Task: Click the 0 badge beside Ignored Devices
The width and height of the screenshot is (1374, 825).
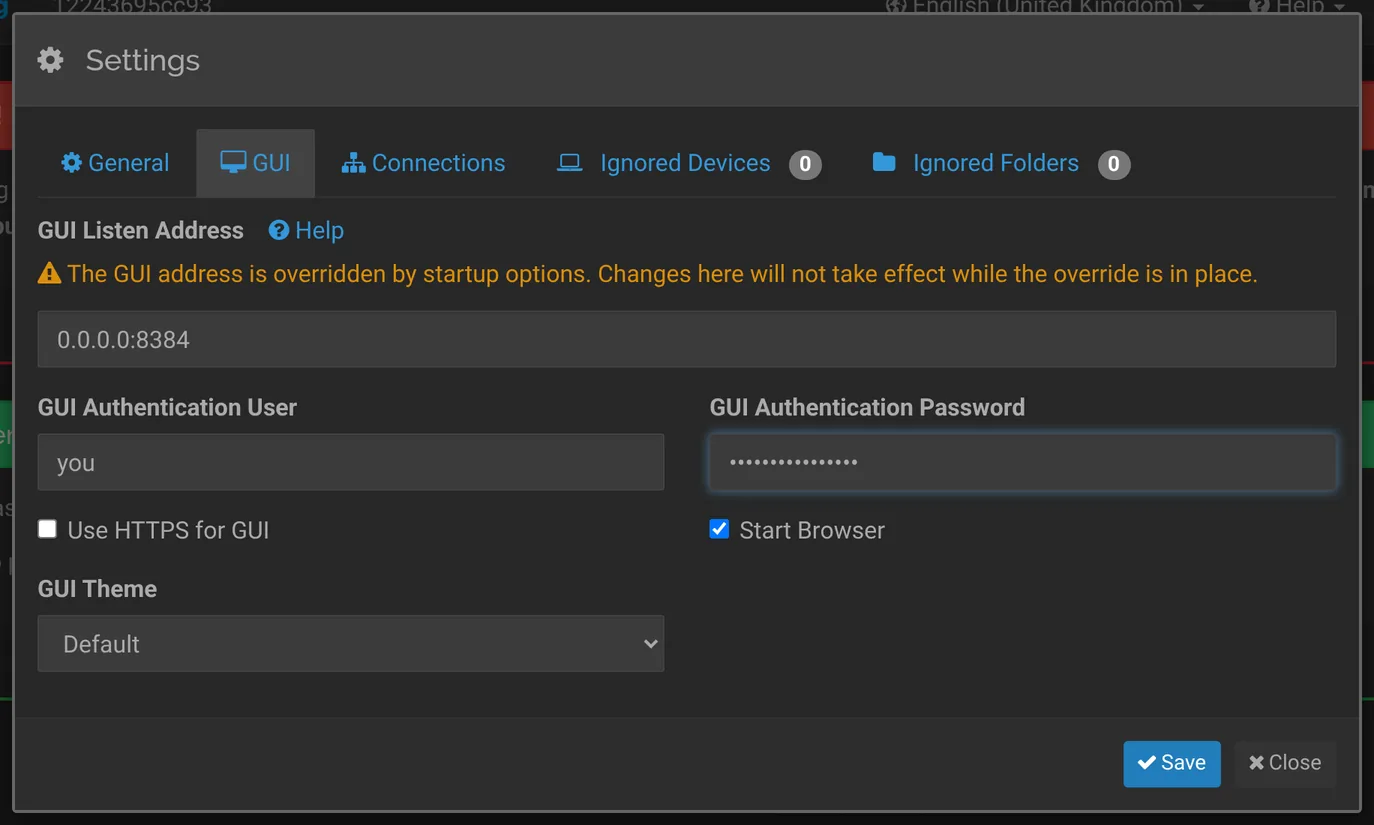Action: point(805,164)
